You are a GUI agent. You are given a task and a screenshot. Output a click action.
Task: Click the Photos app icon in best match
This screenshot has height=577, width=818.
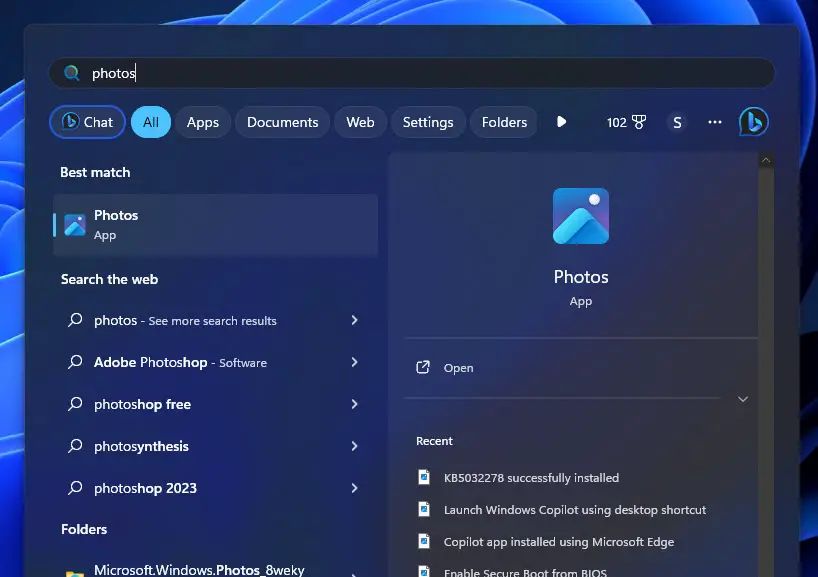tap(75, 225)
